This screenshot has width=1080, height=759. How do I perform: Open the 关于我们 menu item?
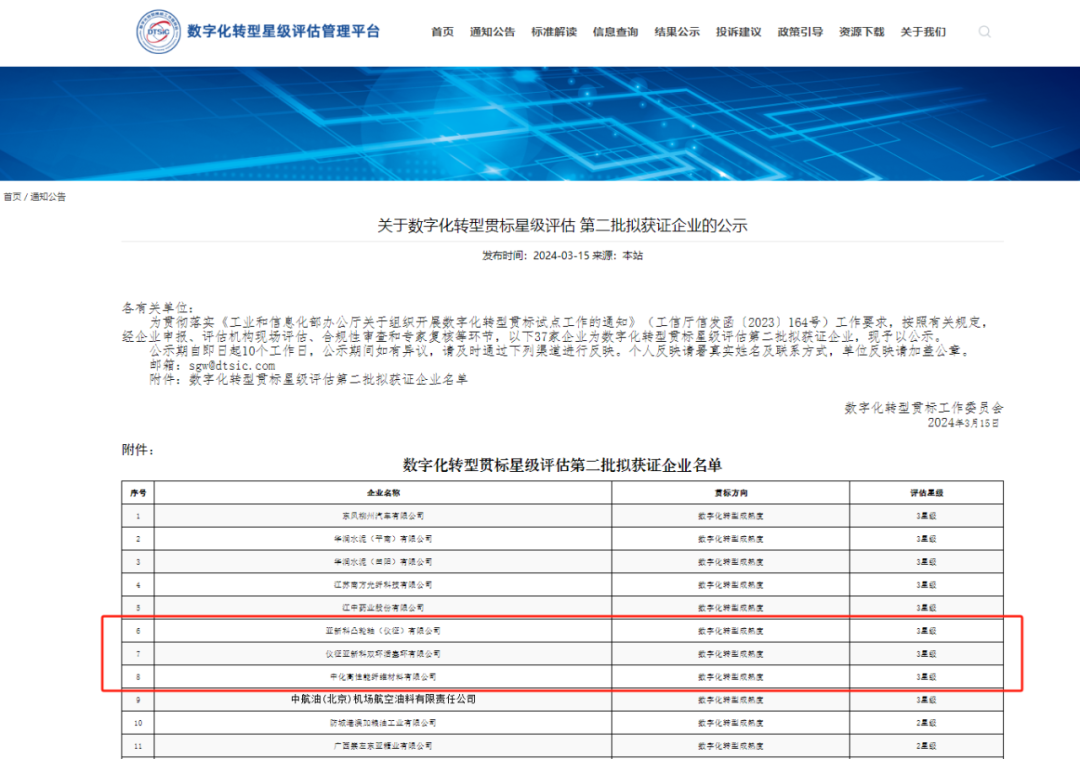(924, 32)
